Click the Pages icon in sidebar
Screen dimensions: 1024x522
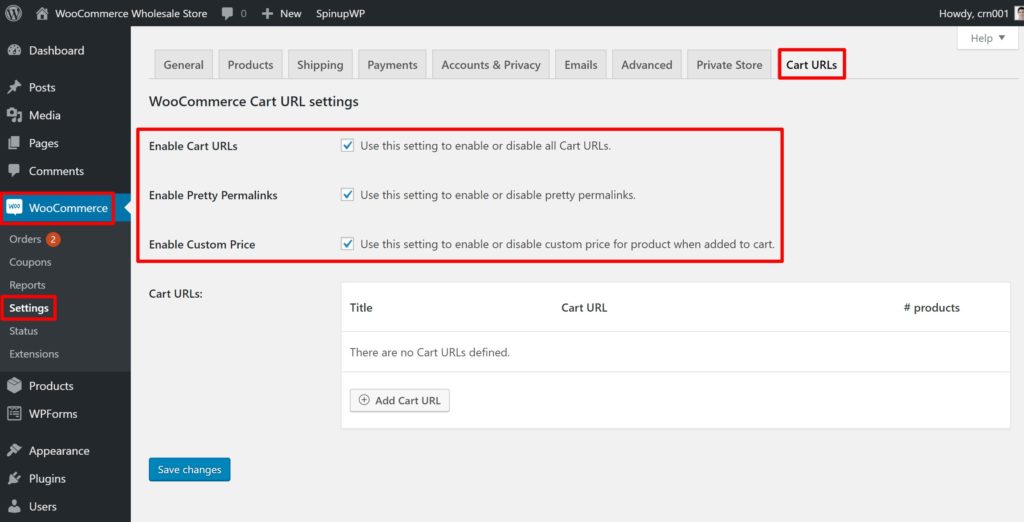point(14,143)
